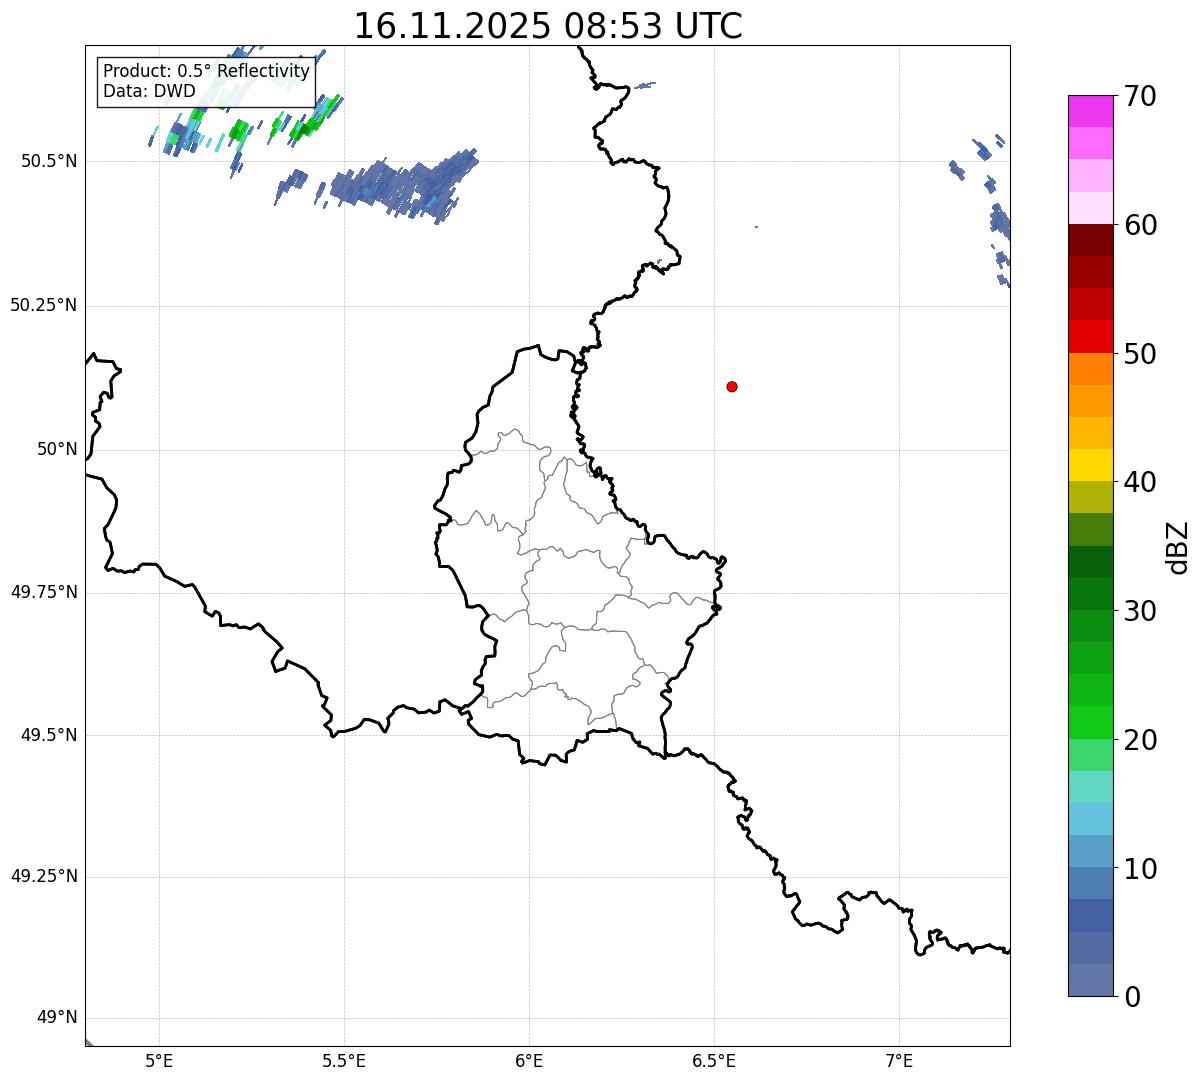Click the 10 colorbar tick value
The width and height of the screenshot is (1202, 1081).
1140,869
